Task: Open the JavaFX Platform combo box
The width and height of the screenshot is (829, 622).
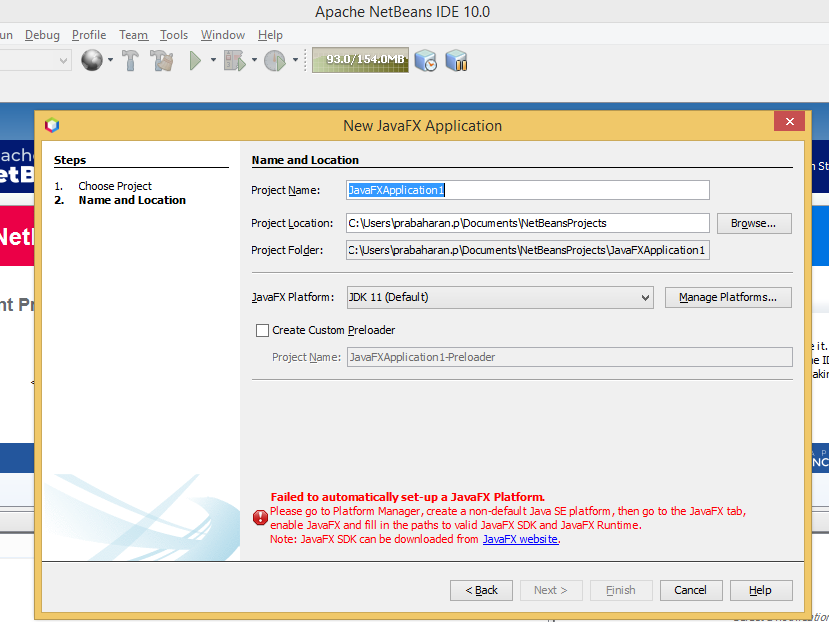Action: (x=500, y=297)
